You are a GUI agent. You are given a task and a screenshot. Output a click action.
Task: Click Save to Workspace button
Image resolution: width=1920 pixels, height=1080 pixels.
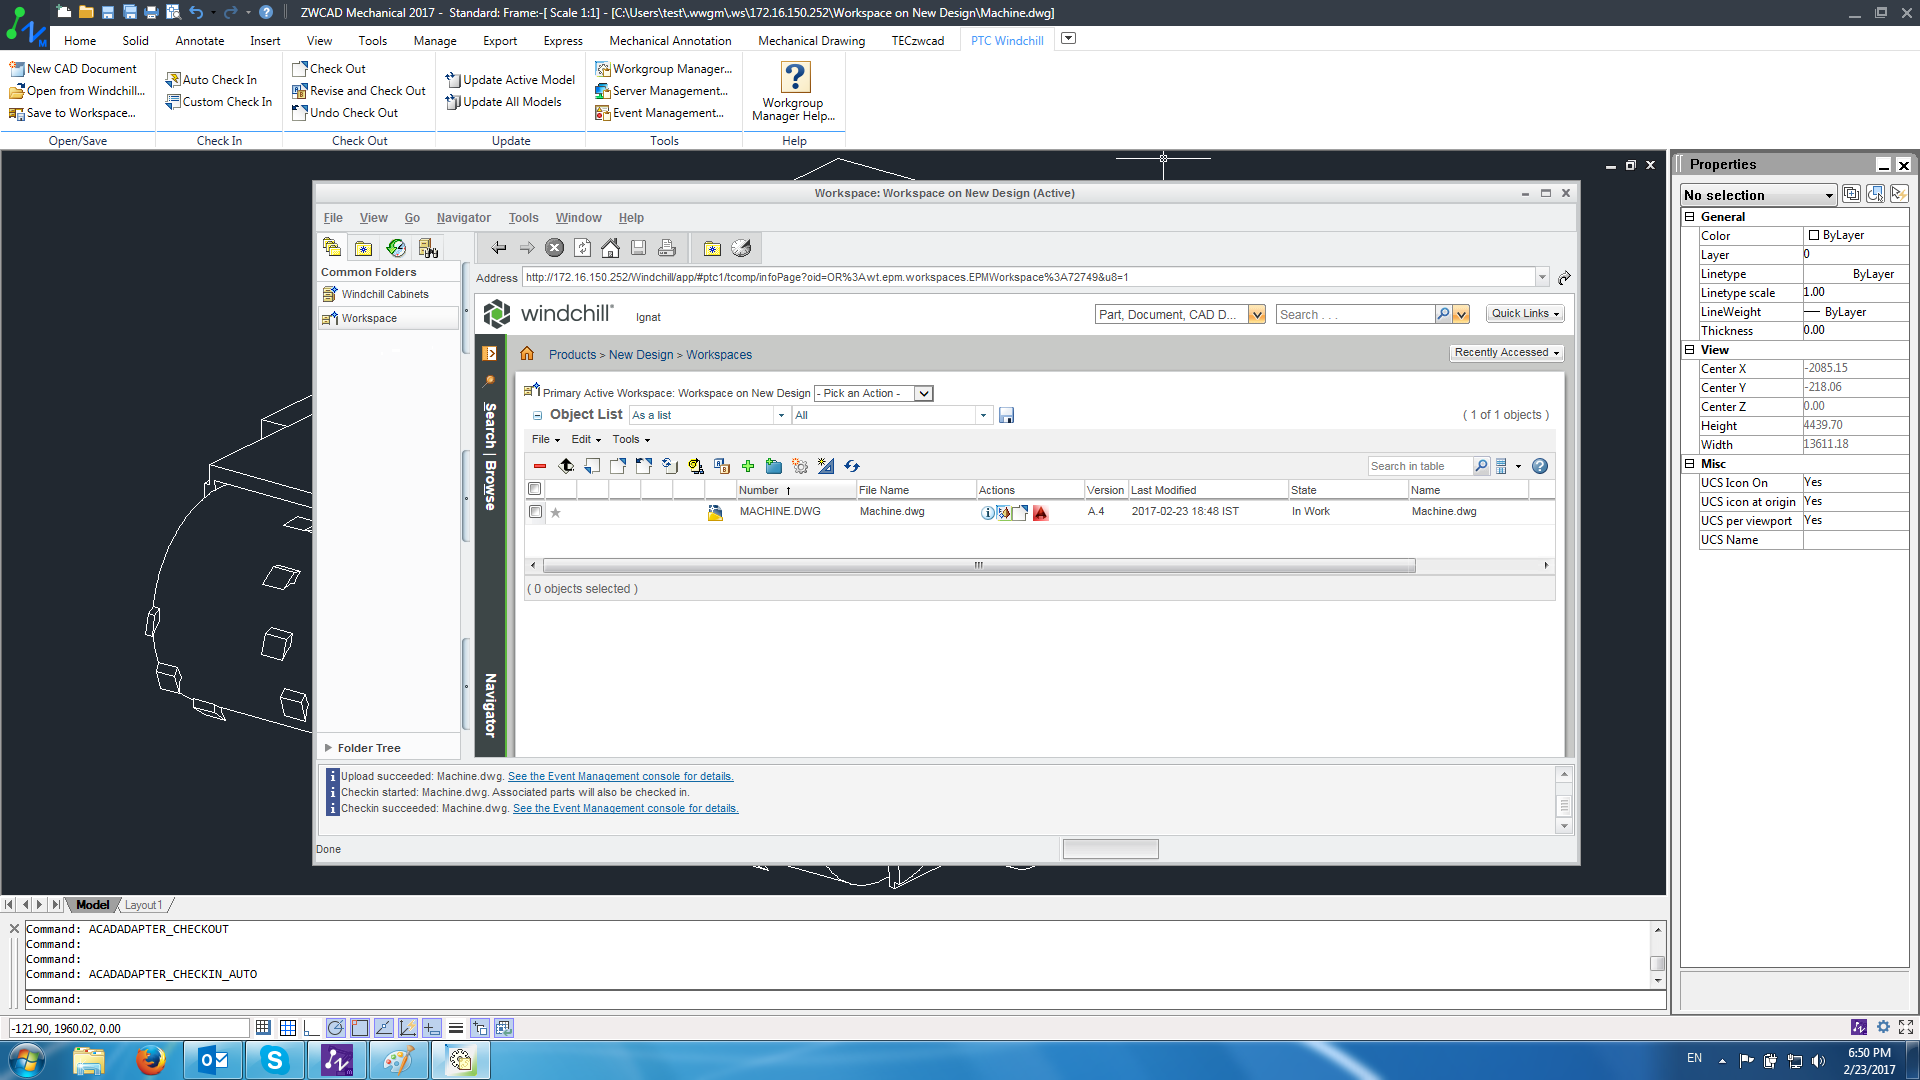[x=72, y=113]
